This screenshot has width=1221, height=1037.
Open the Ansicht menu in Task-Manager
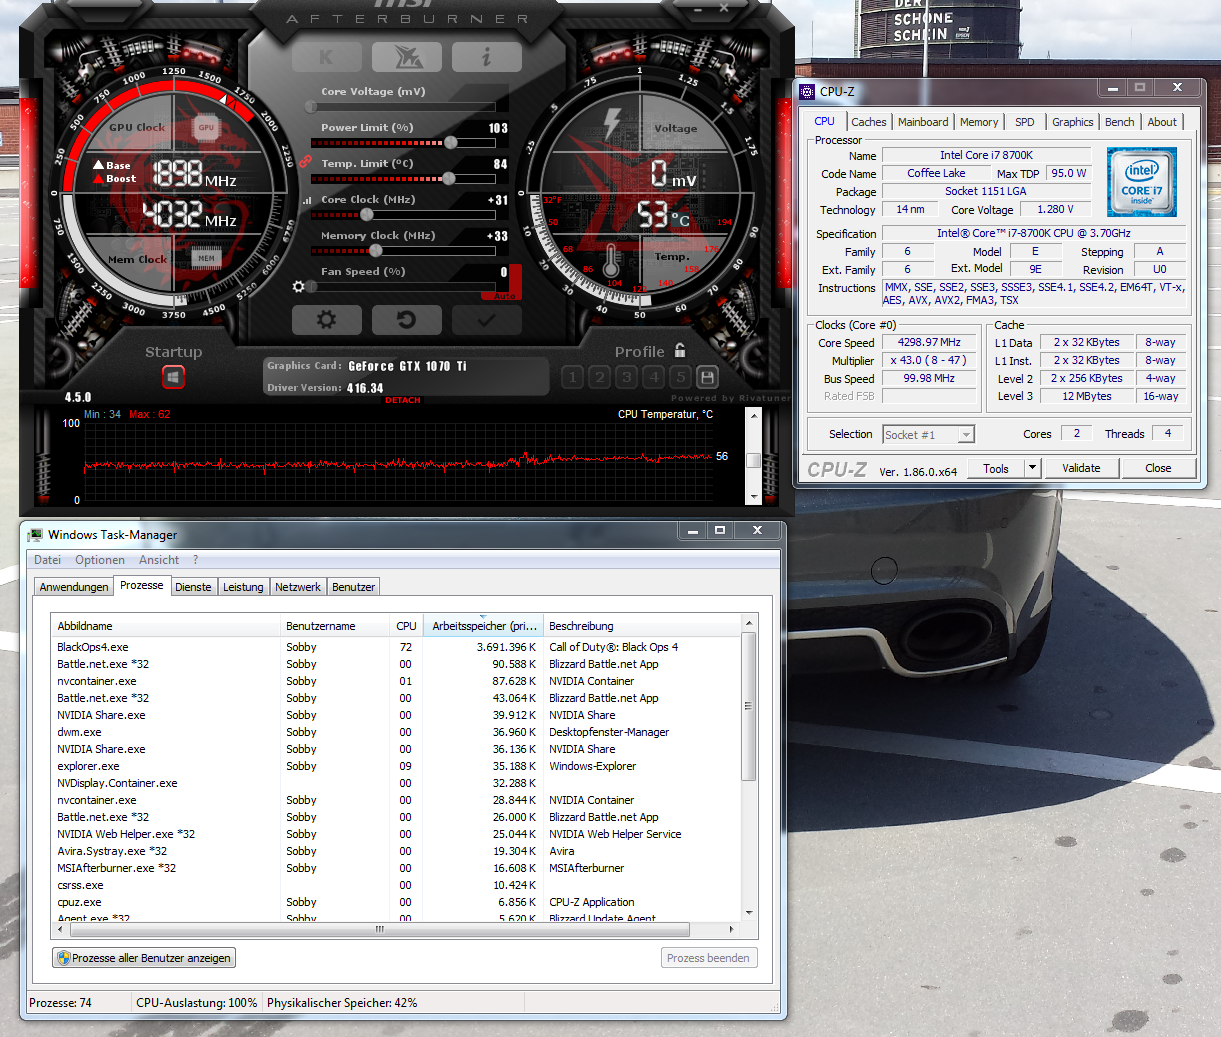159,560
